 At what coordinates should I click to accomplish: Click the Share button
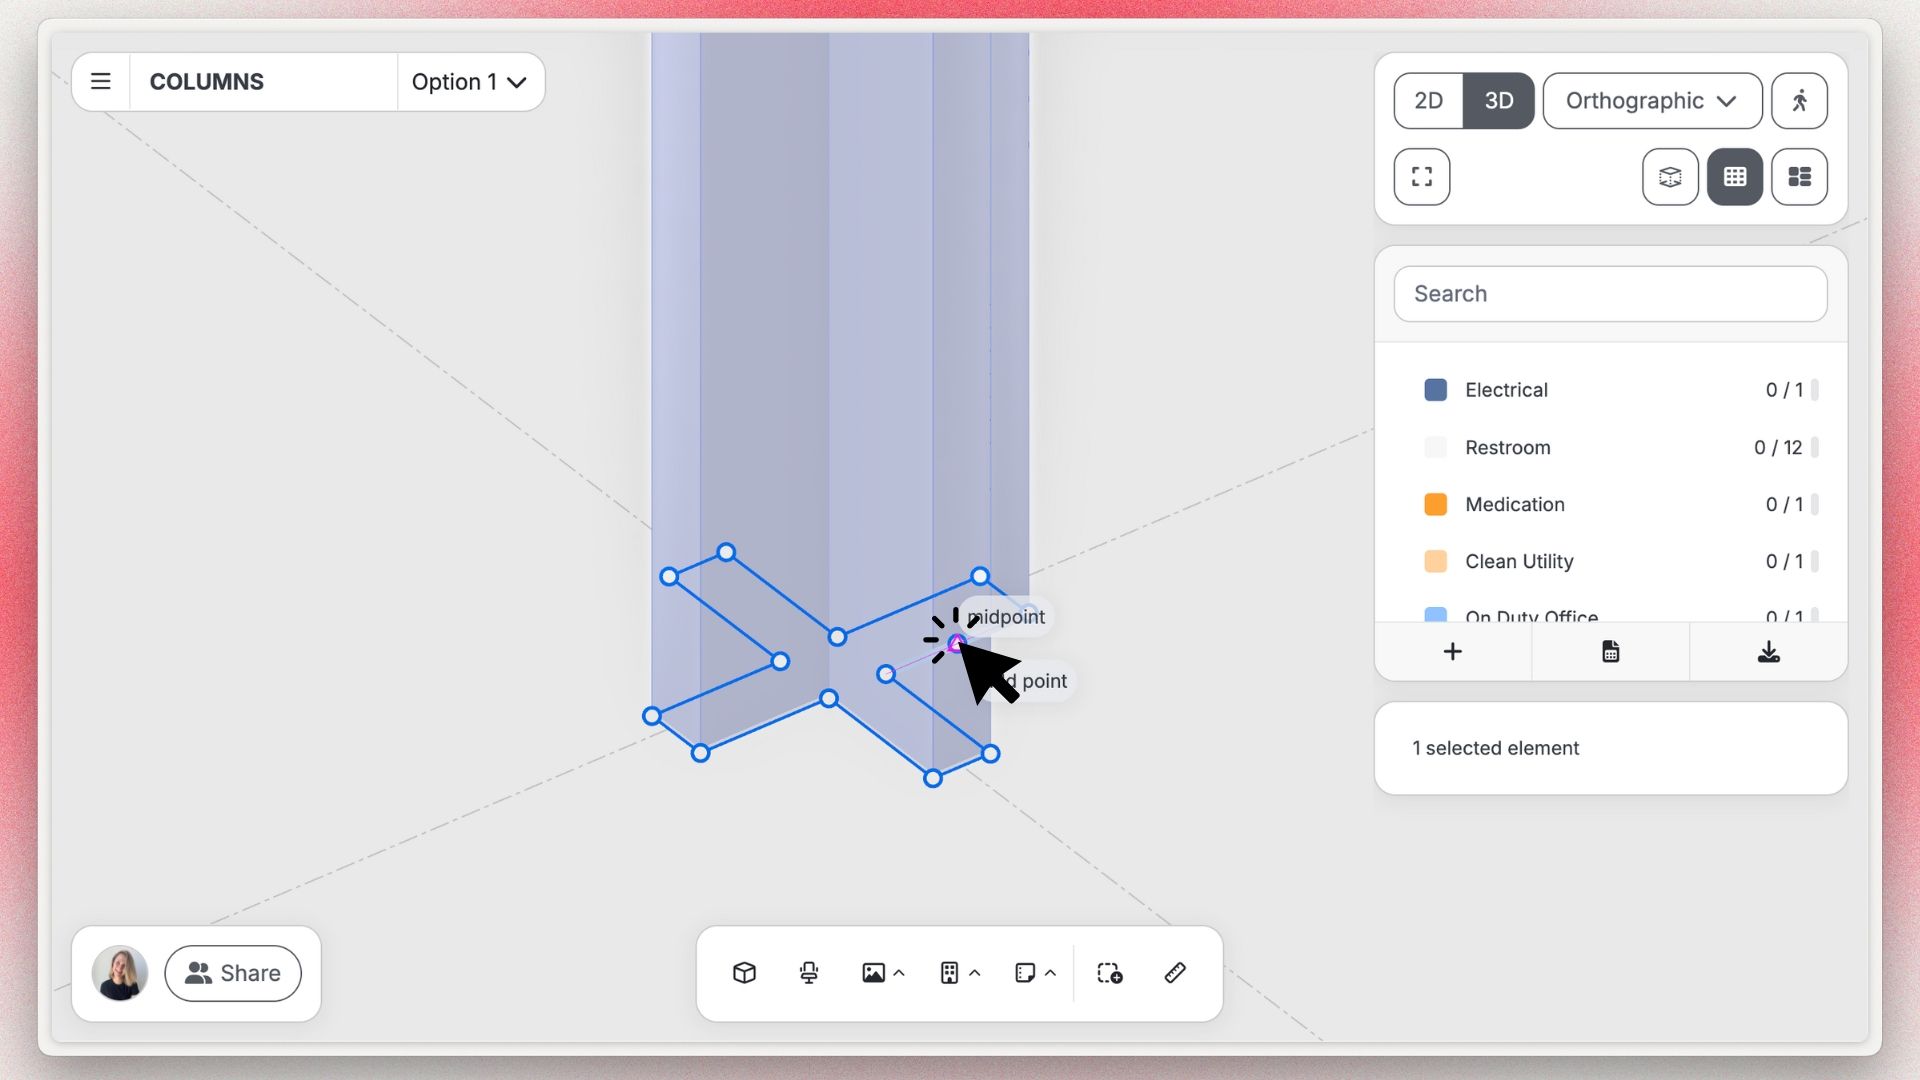tap(233, 973)
